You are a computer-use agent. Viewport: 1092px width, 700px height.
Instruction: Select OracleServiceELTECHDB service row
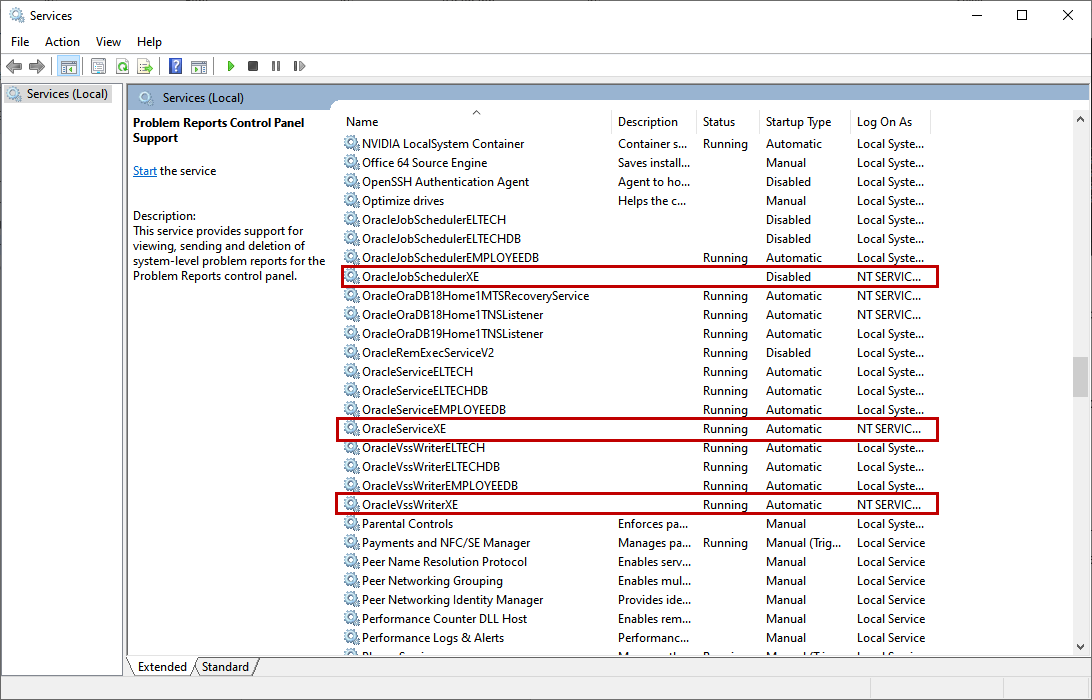click(x=637, y=391)
